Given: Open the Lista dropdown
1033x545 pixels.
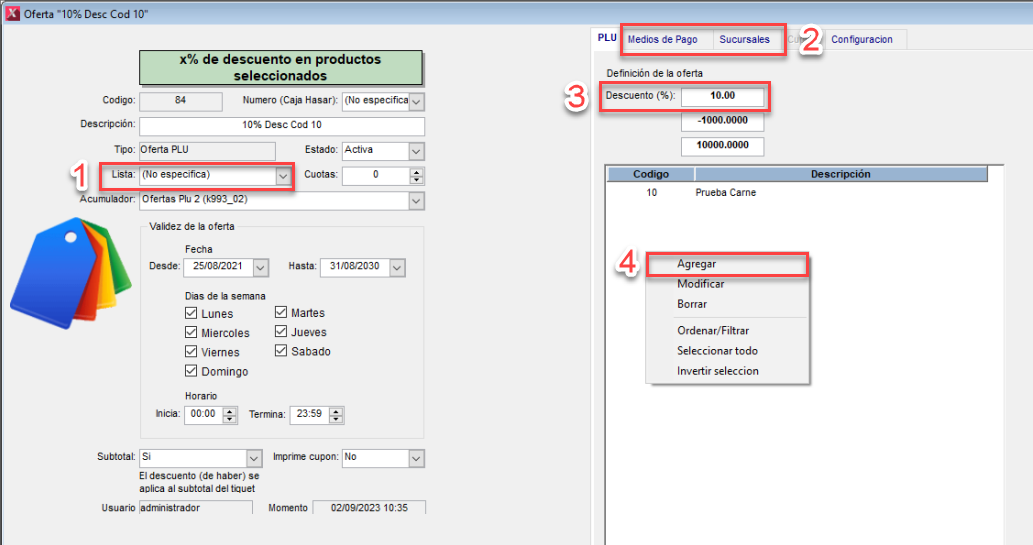Looking at the screenshot, I should click(x=283, y=175).
